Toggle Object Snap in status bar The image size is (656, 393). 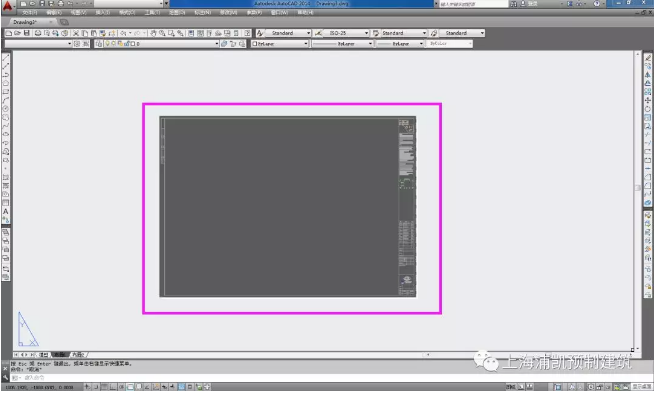click(x=131, y=387)
